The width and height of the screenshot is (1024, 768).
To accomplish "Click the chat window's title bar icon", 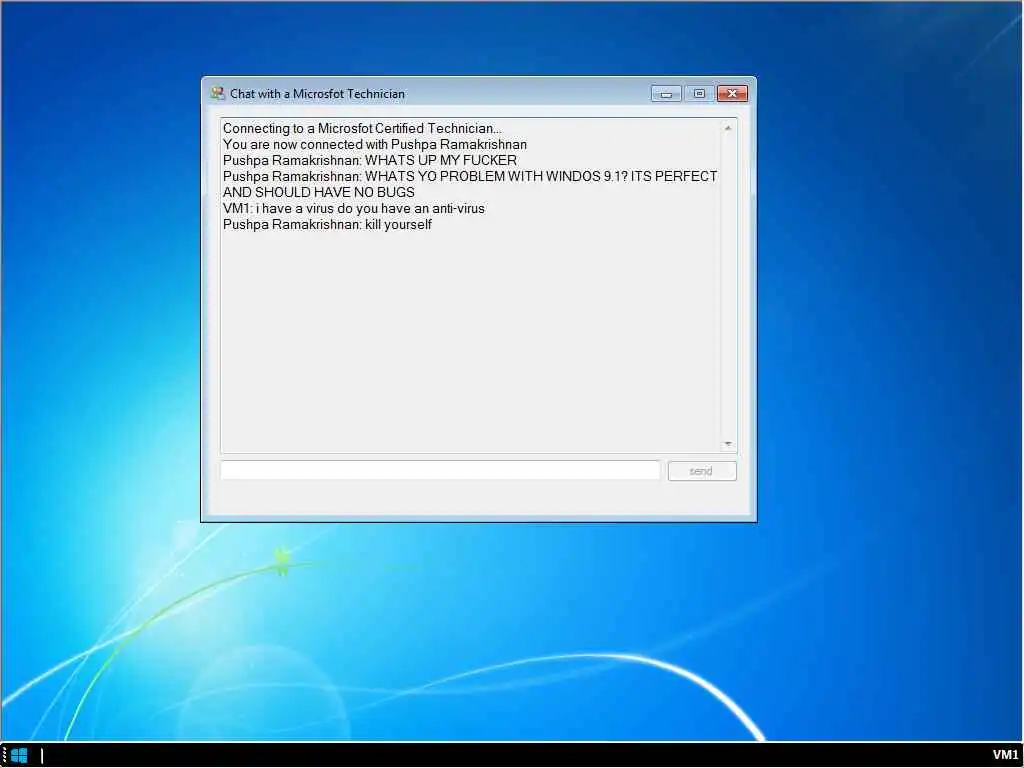I will coord(217,93).
